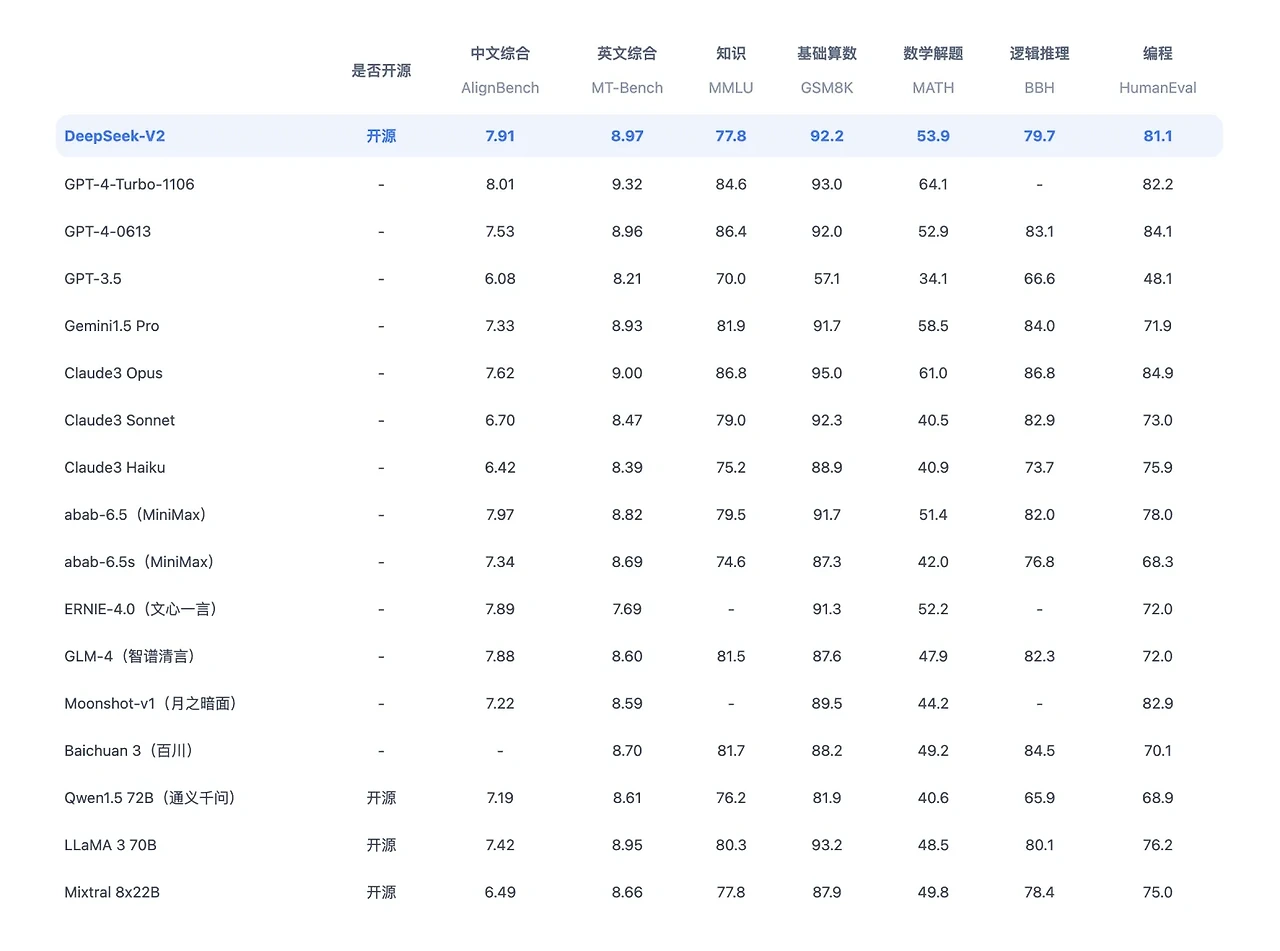
Task: Click the 知识 column header
Action: (731, 54)
